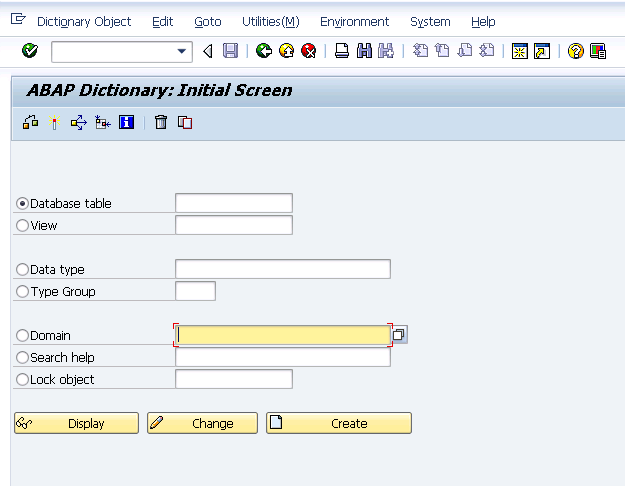
Task: Click the View name input field
Action: coord(234,225)
